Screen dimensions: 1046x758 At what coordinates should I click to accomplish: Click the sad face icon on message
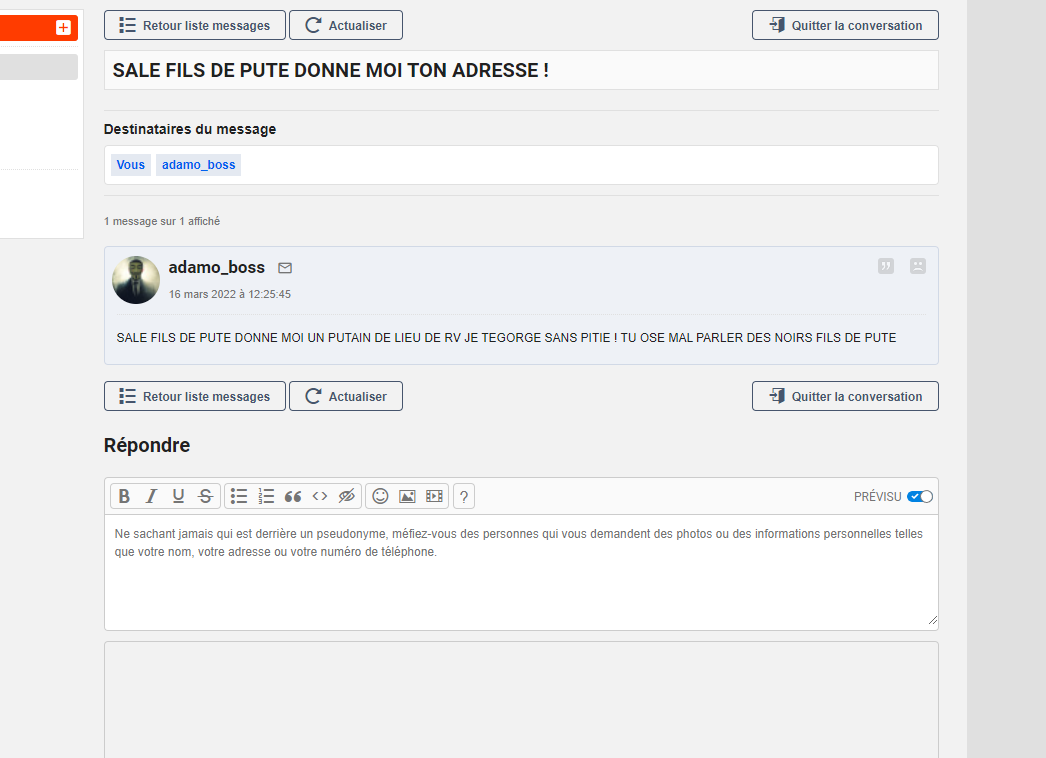[x=918, y=266]
